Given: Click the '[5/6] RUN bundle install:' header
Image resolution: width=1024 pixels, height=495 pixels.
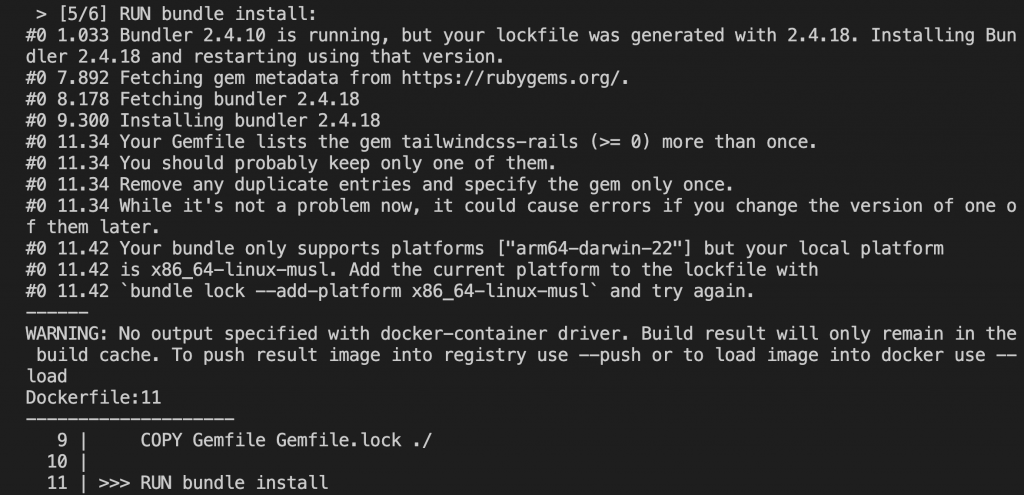Looking at the screenshot, I should click(x=187, y=14).
